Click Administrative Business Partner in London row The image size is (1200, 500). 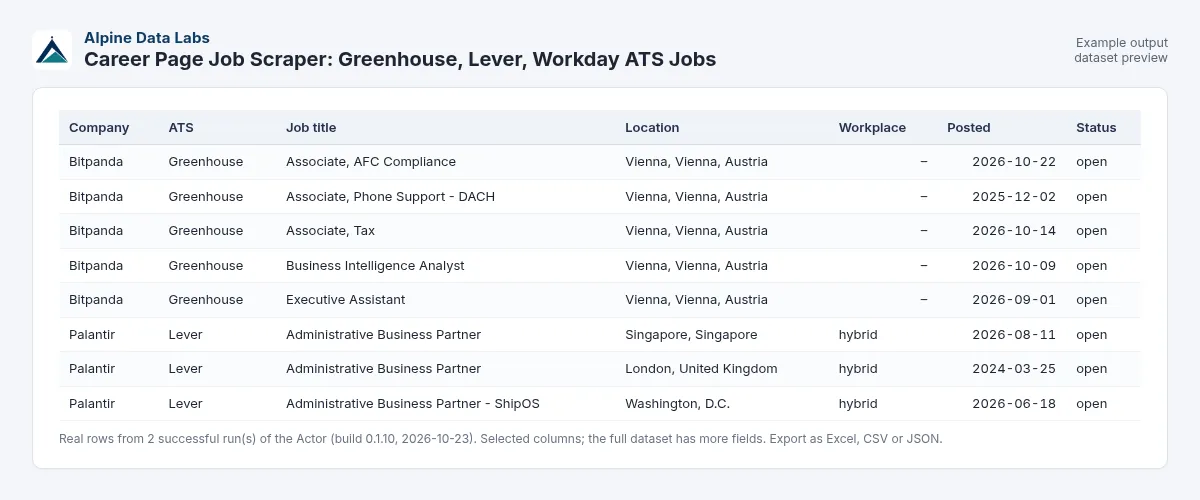click(383, 369)
